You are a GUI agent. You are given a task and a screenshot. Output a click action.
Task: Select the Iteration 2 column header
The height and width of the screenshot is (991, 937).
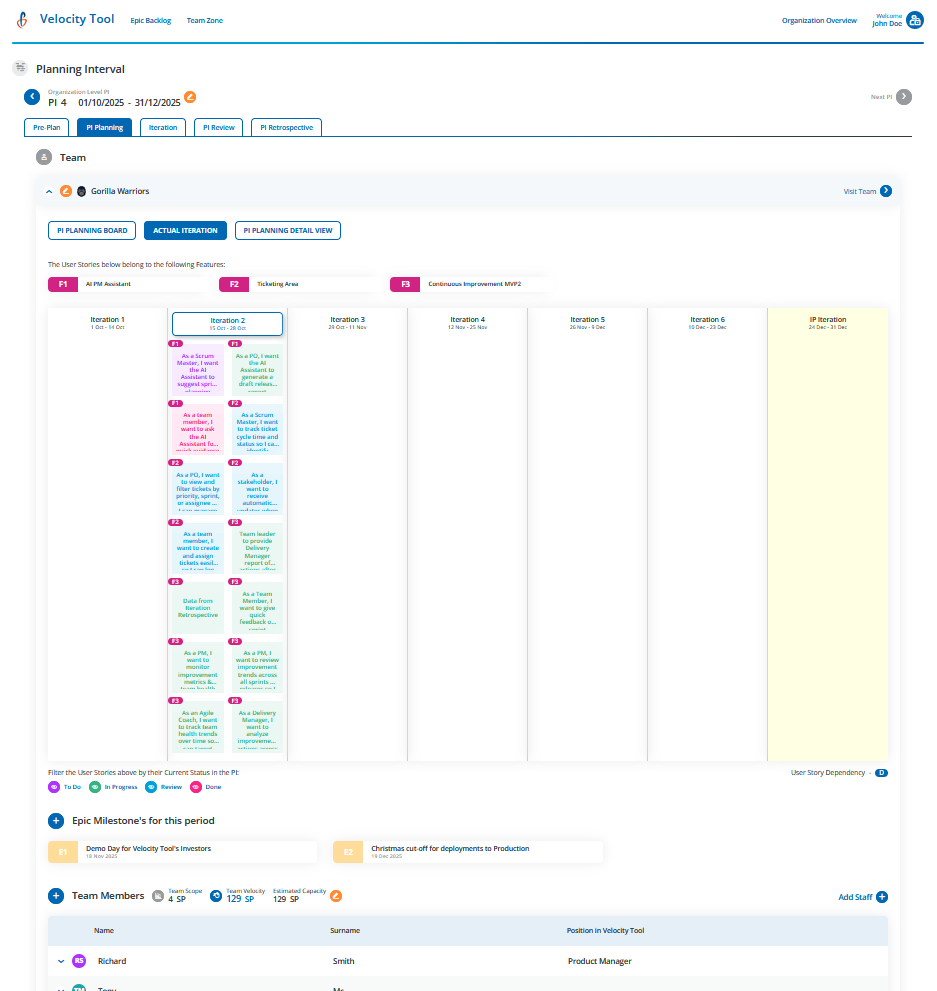click(x=226, y=324)
